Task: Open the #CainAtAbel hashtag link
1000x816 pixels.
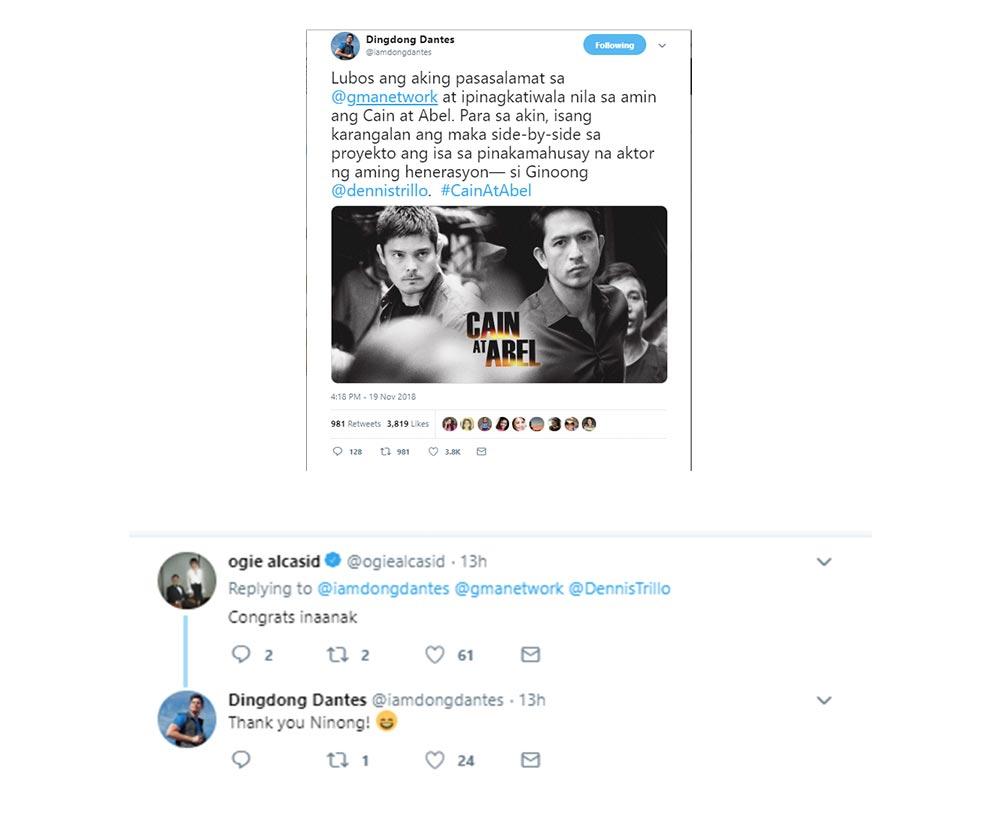Action: (x=486, y=190)
